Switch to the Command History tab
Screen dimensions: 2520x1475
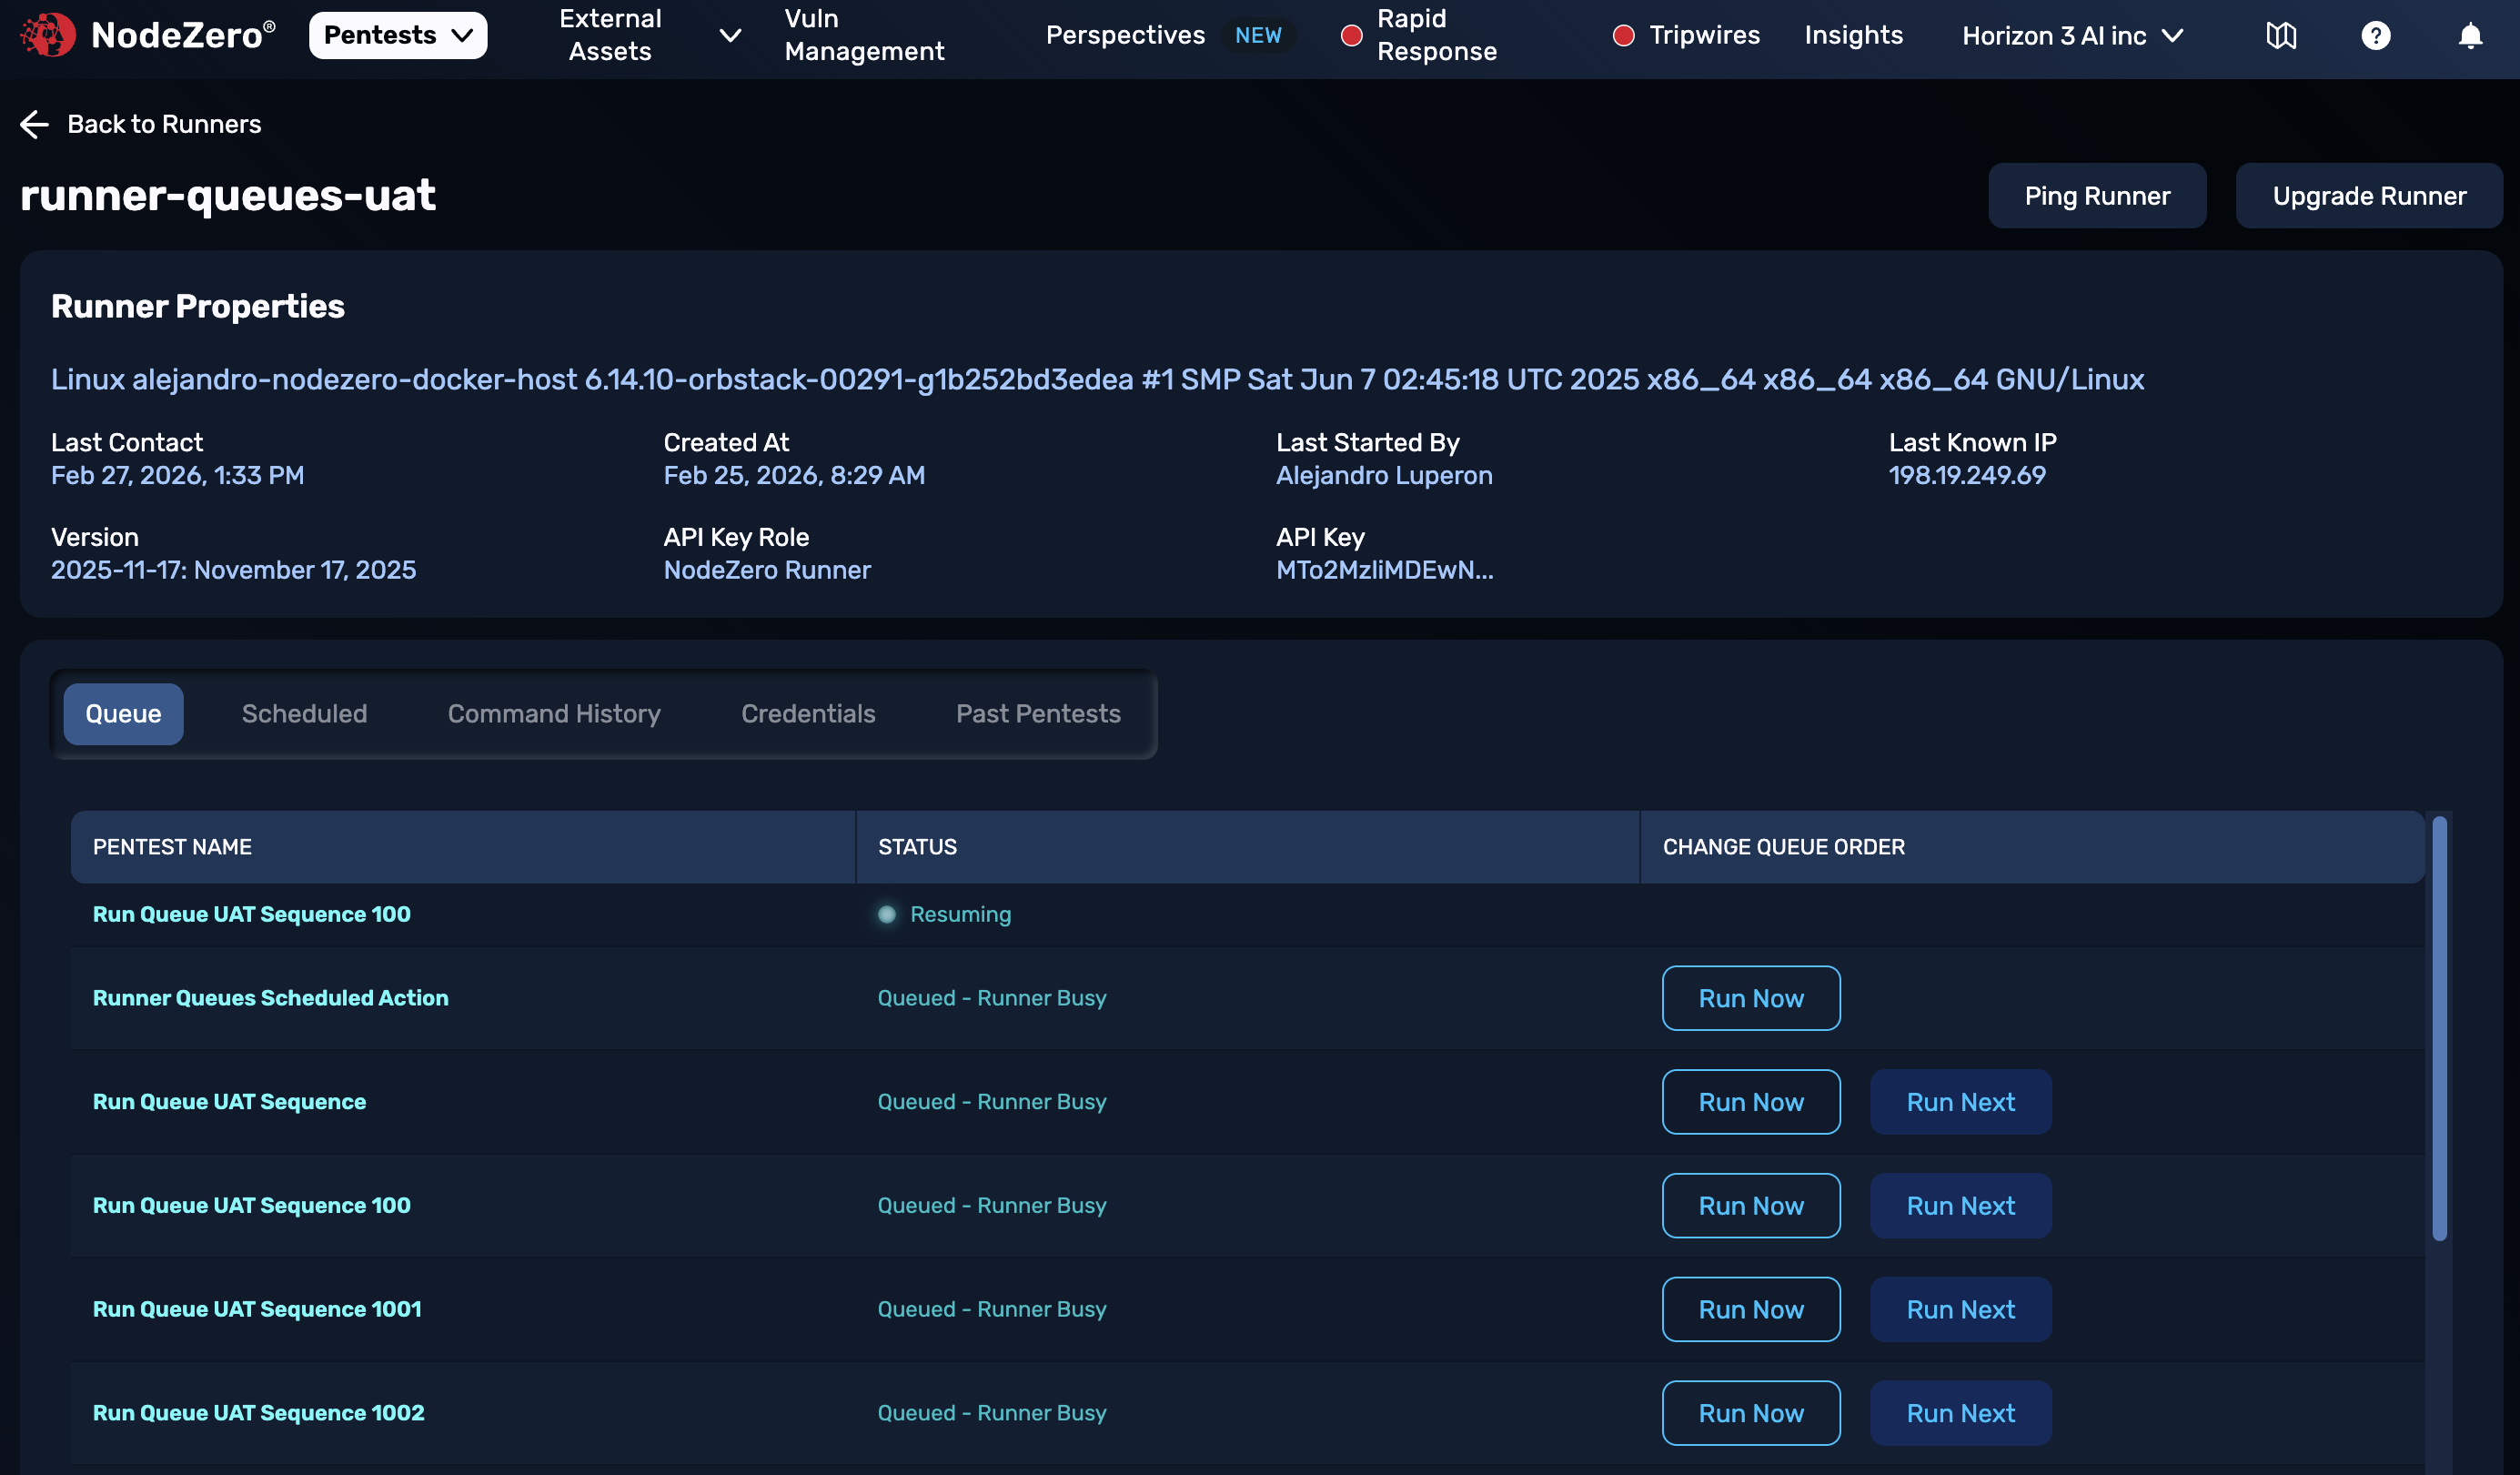click(554, 713)
